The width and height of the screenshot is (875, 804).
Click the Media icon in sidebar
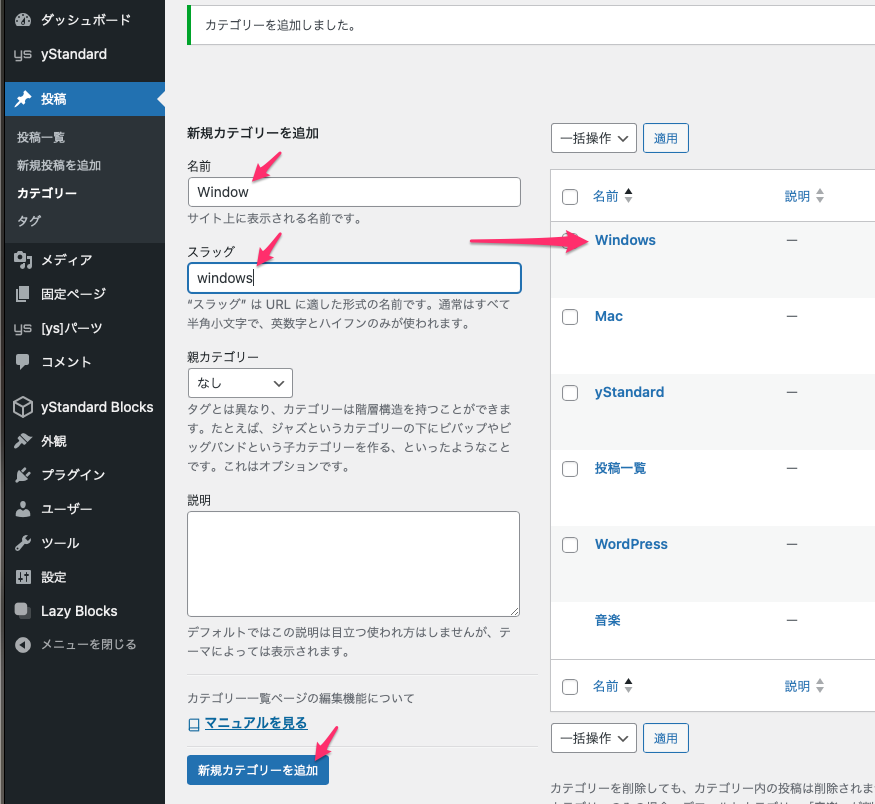click(x=23, y=260)
